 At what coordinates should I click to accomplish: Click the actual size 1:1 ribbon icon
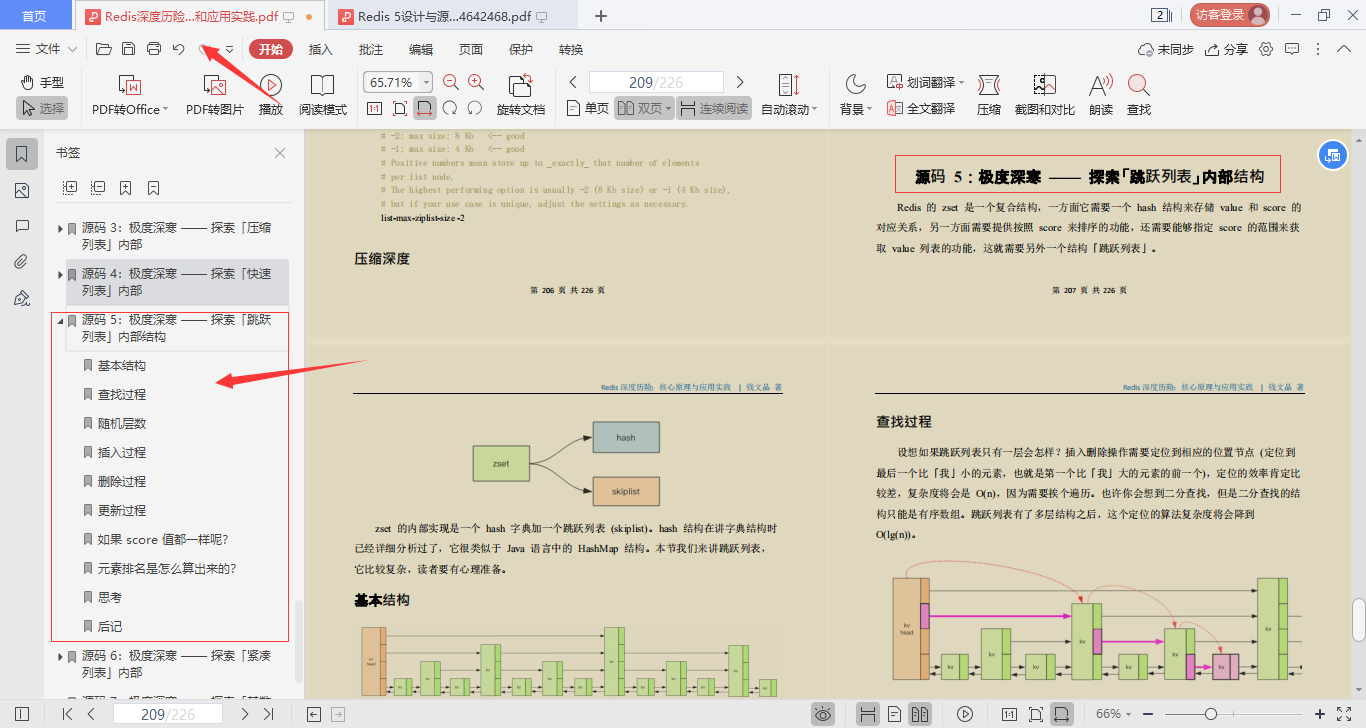[375, 108]
